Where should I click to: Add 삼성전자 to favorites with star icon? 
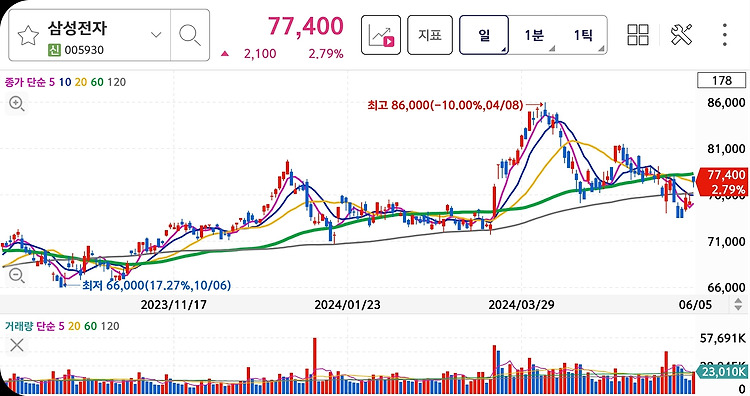coord(28,36)
